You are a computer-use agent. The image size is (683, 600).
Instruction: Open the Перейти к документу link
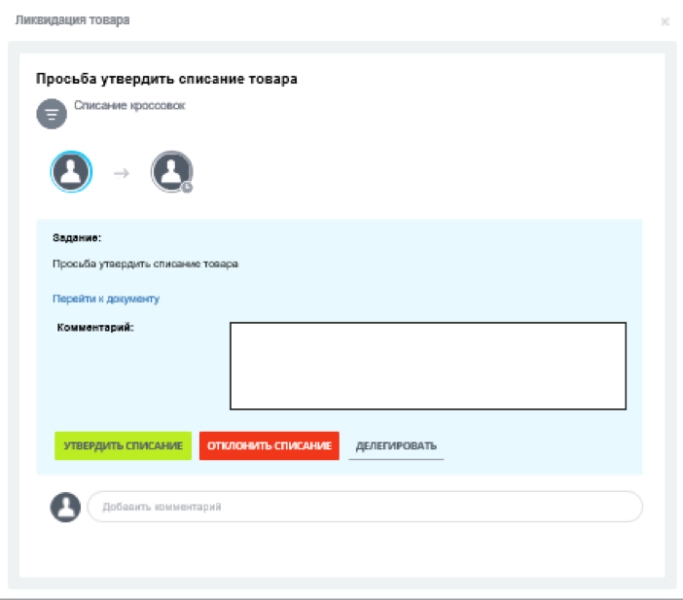point(105,298)
